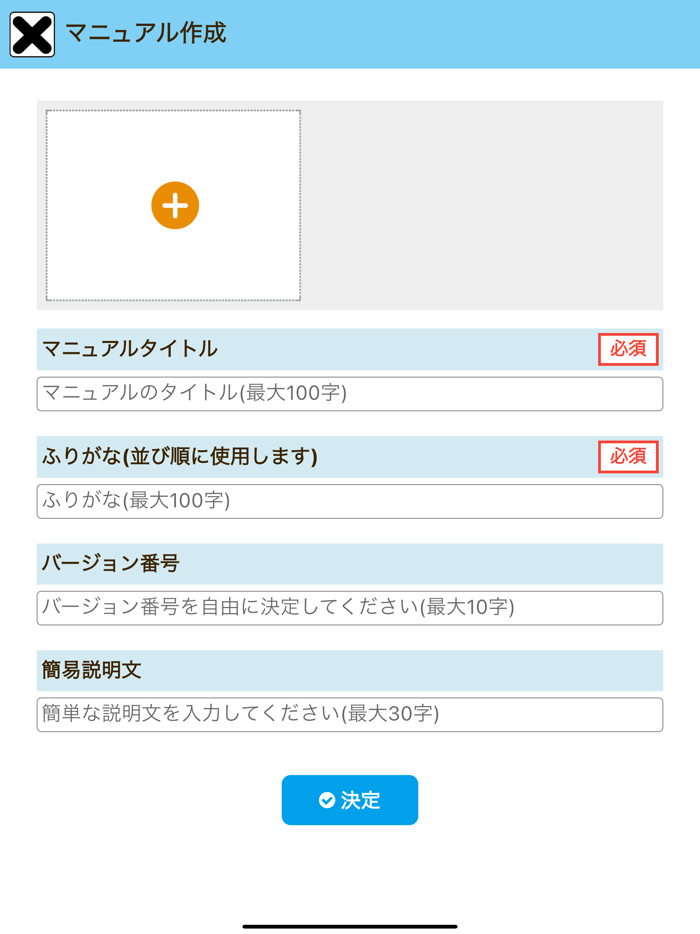Click the 必須 badge next to ふりがな
700x934 pixels.
627,457
